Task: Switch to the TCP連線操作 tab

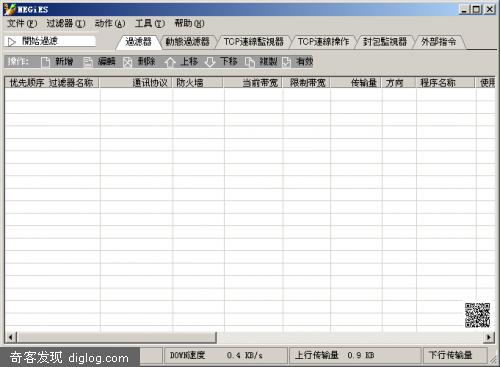Action: click(x=323, y=42)
